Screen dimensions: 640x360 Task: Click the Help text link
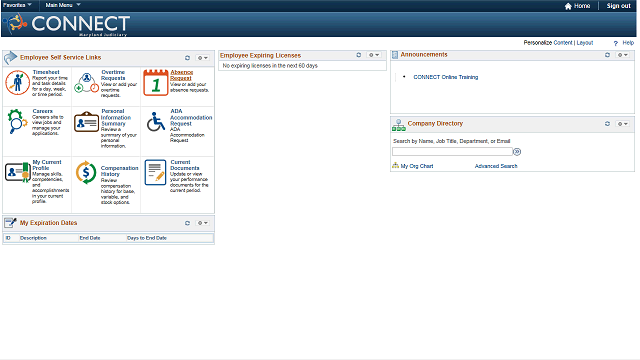click(x=628, y=43)
